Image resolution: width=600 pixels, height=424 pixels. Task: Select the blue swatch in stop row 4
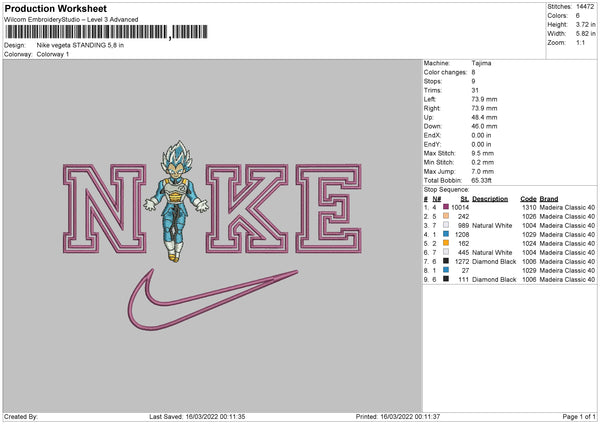[446, 234]
